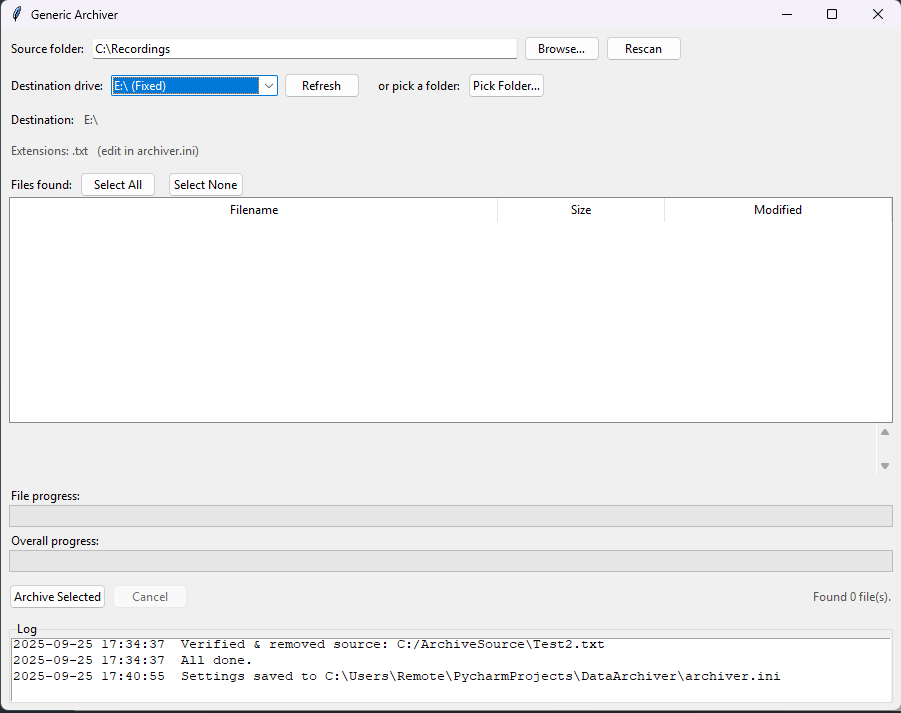Open the Browse... source folder dialog
This screenshot has width=901, height=713.
561,49
